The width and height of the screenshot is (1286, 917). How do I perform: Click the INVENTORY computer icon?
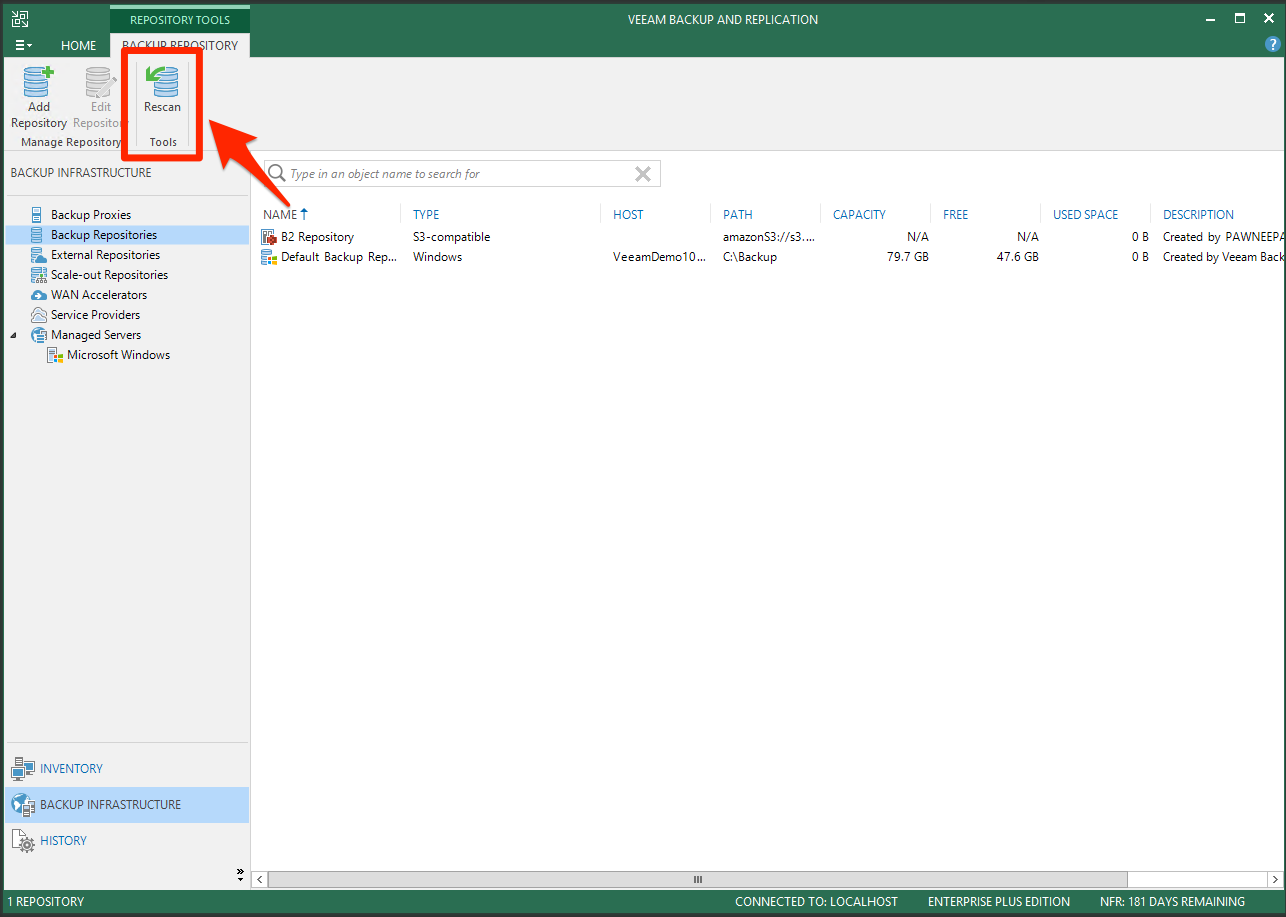coord(22,769)
